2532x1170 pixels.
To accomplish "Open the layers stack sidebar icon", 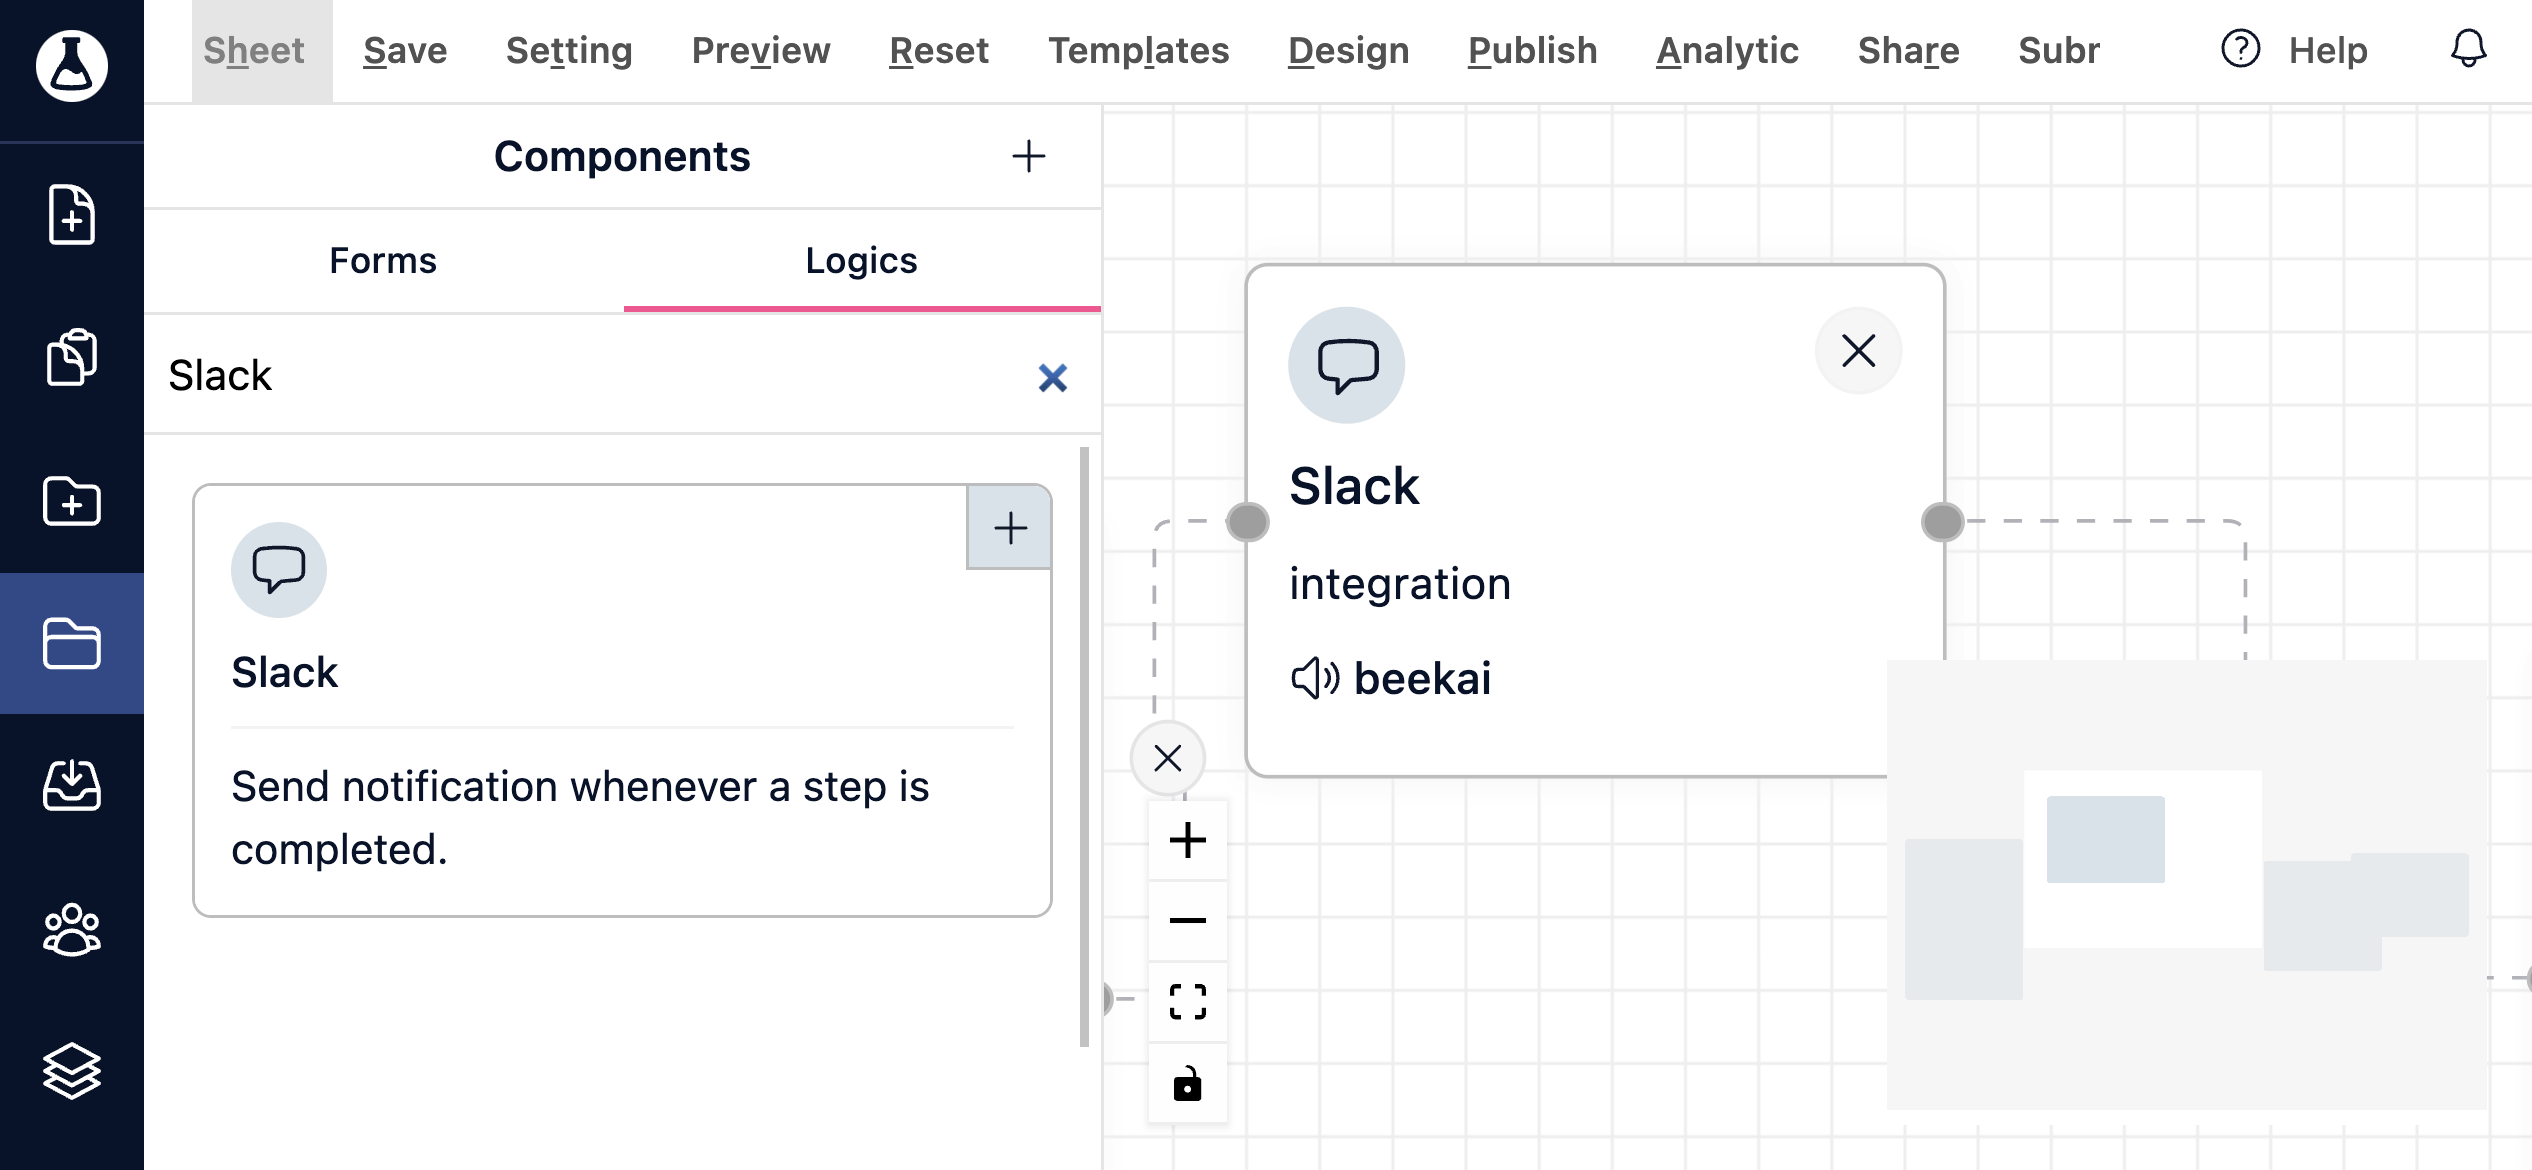I will coord(72,1071).
